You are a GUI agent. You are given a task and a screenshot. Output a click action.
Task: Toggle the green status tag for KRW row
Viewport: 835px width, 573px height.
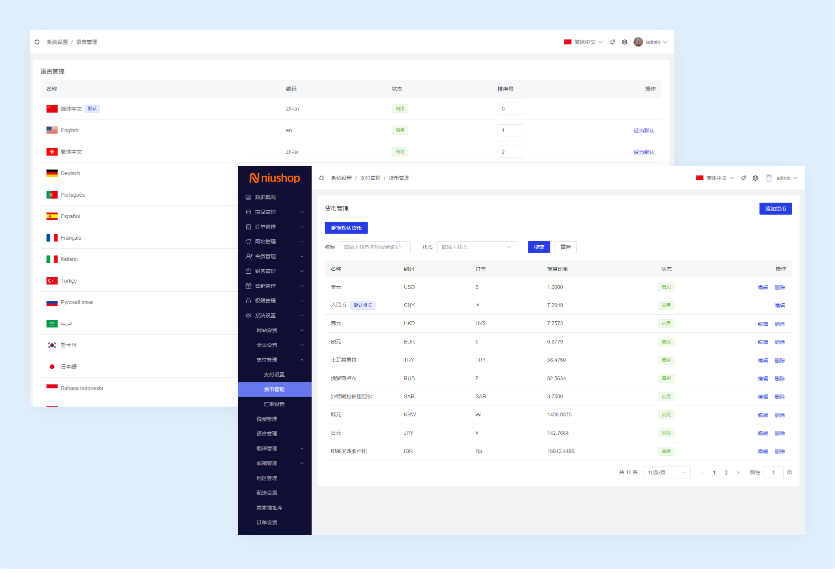click(666, 414)
